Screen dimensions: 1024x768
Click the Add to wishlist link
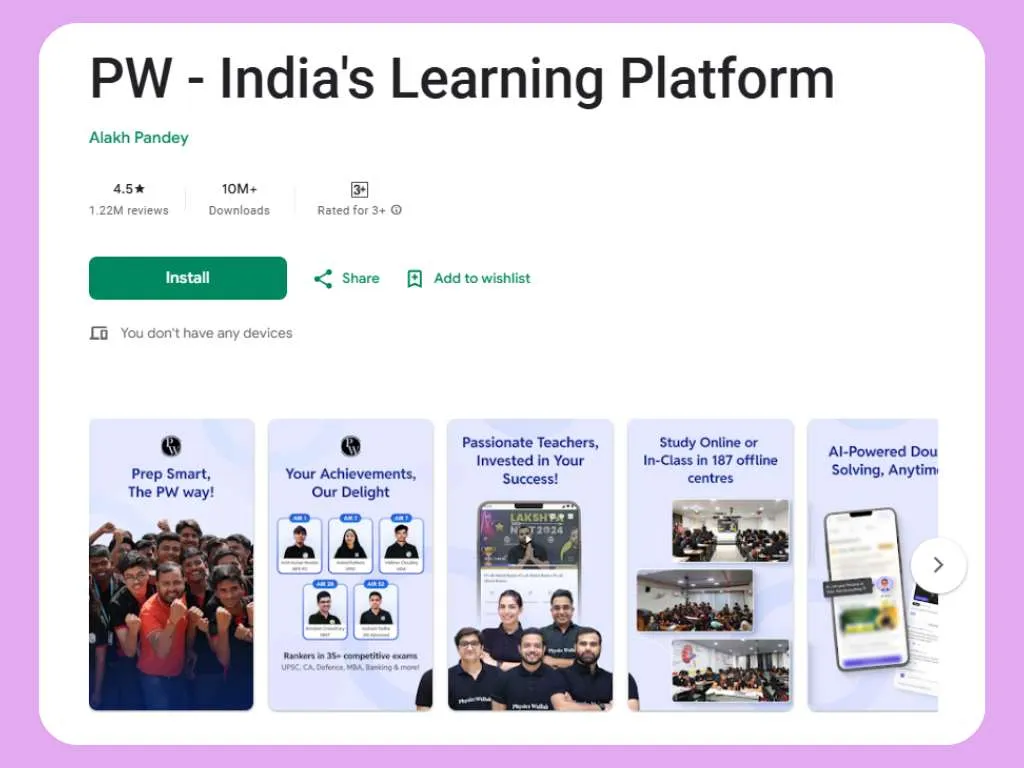(482, 278)
